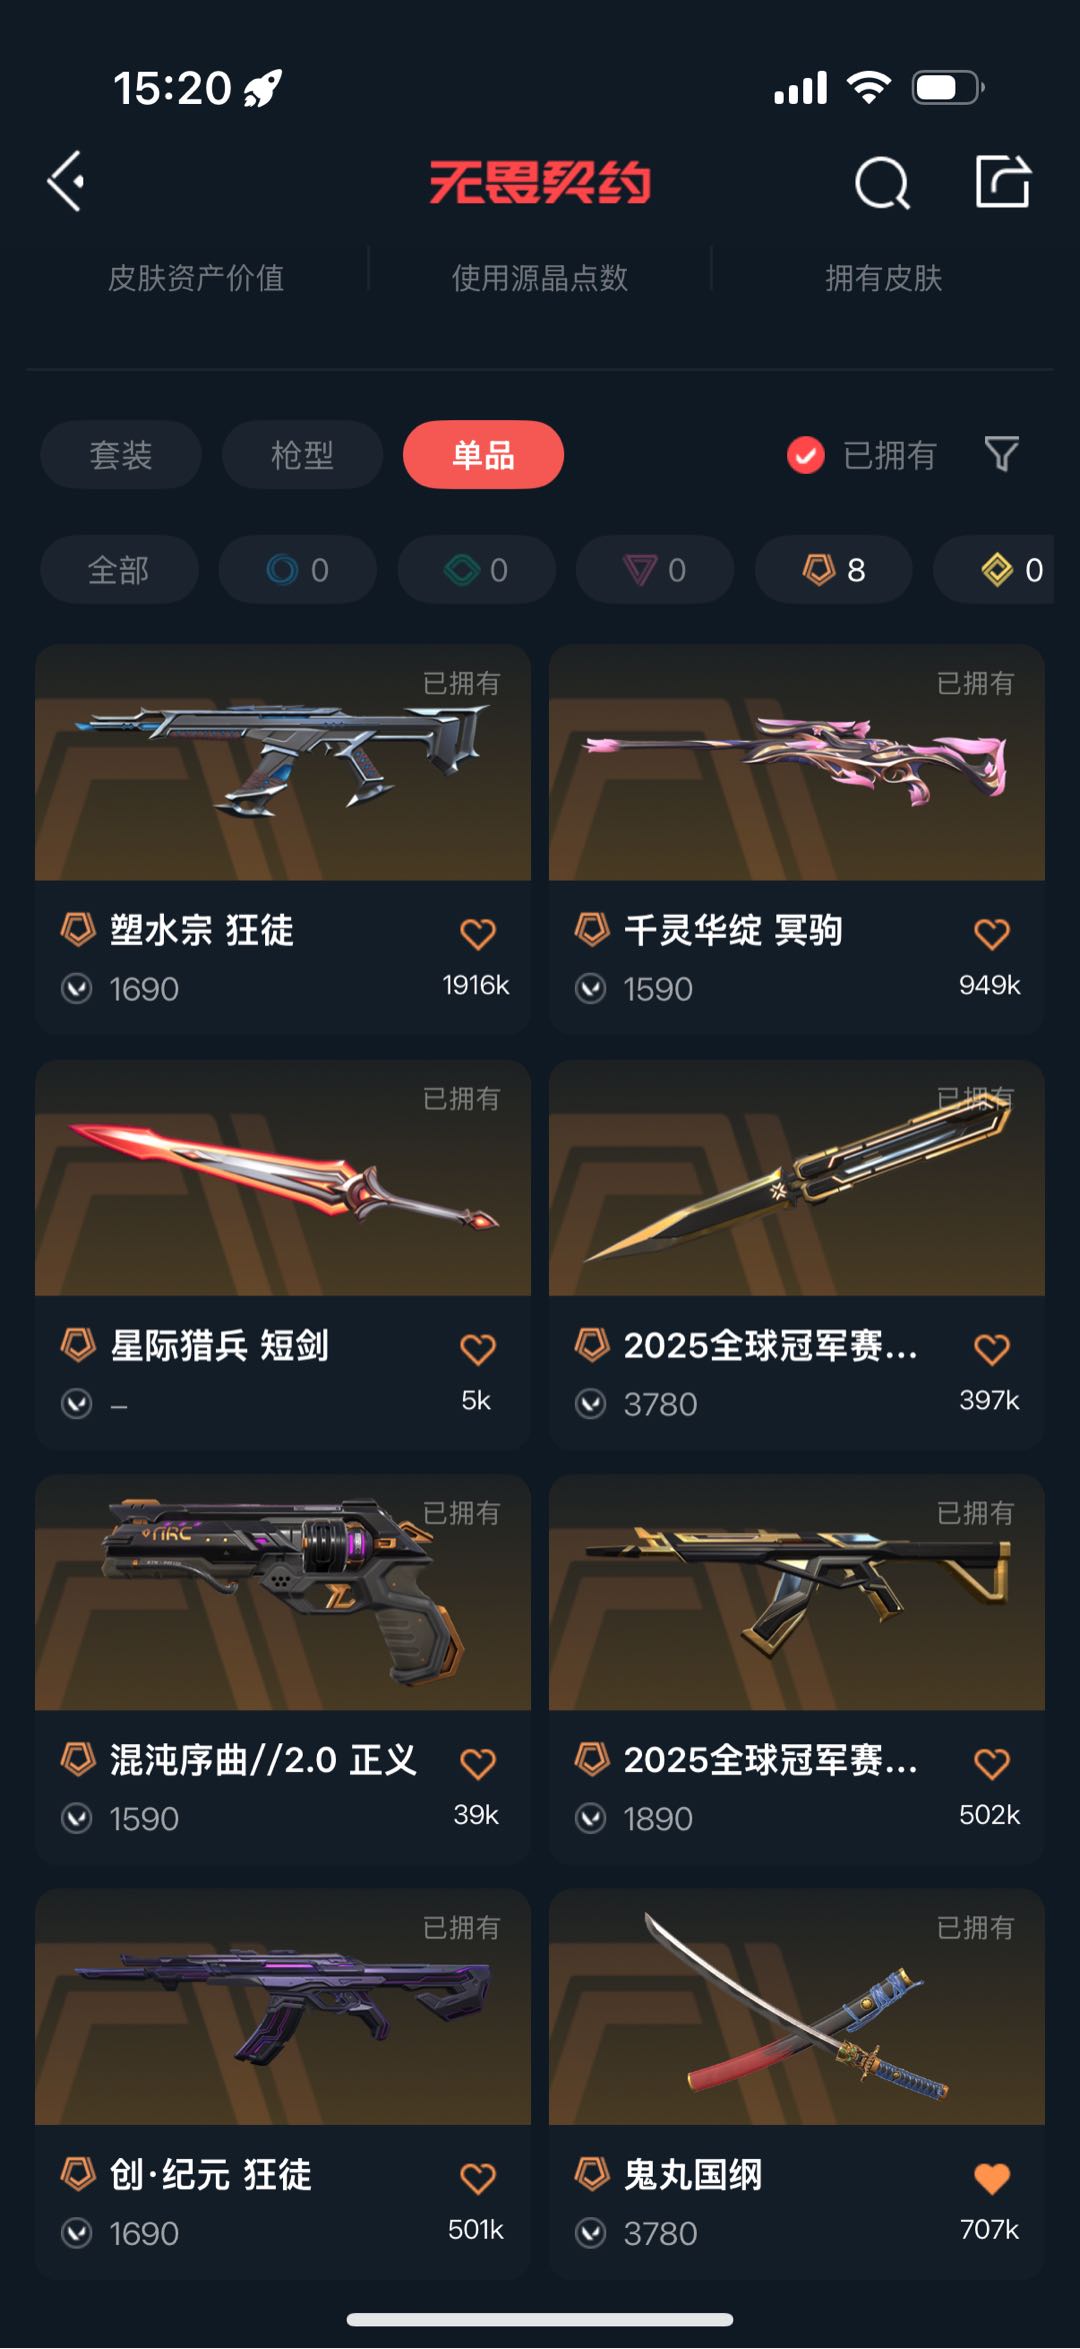The height and width of the screenshot is (2349, 1080).
Task: Favorite 千灵华绽 冥驹 with heart icon
Action: (x=991, y=933)
